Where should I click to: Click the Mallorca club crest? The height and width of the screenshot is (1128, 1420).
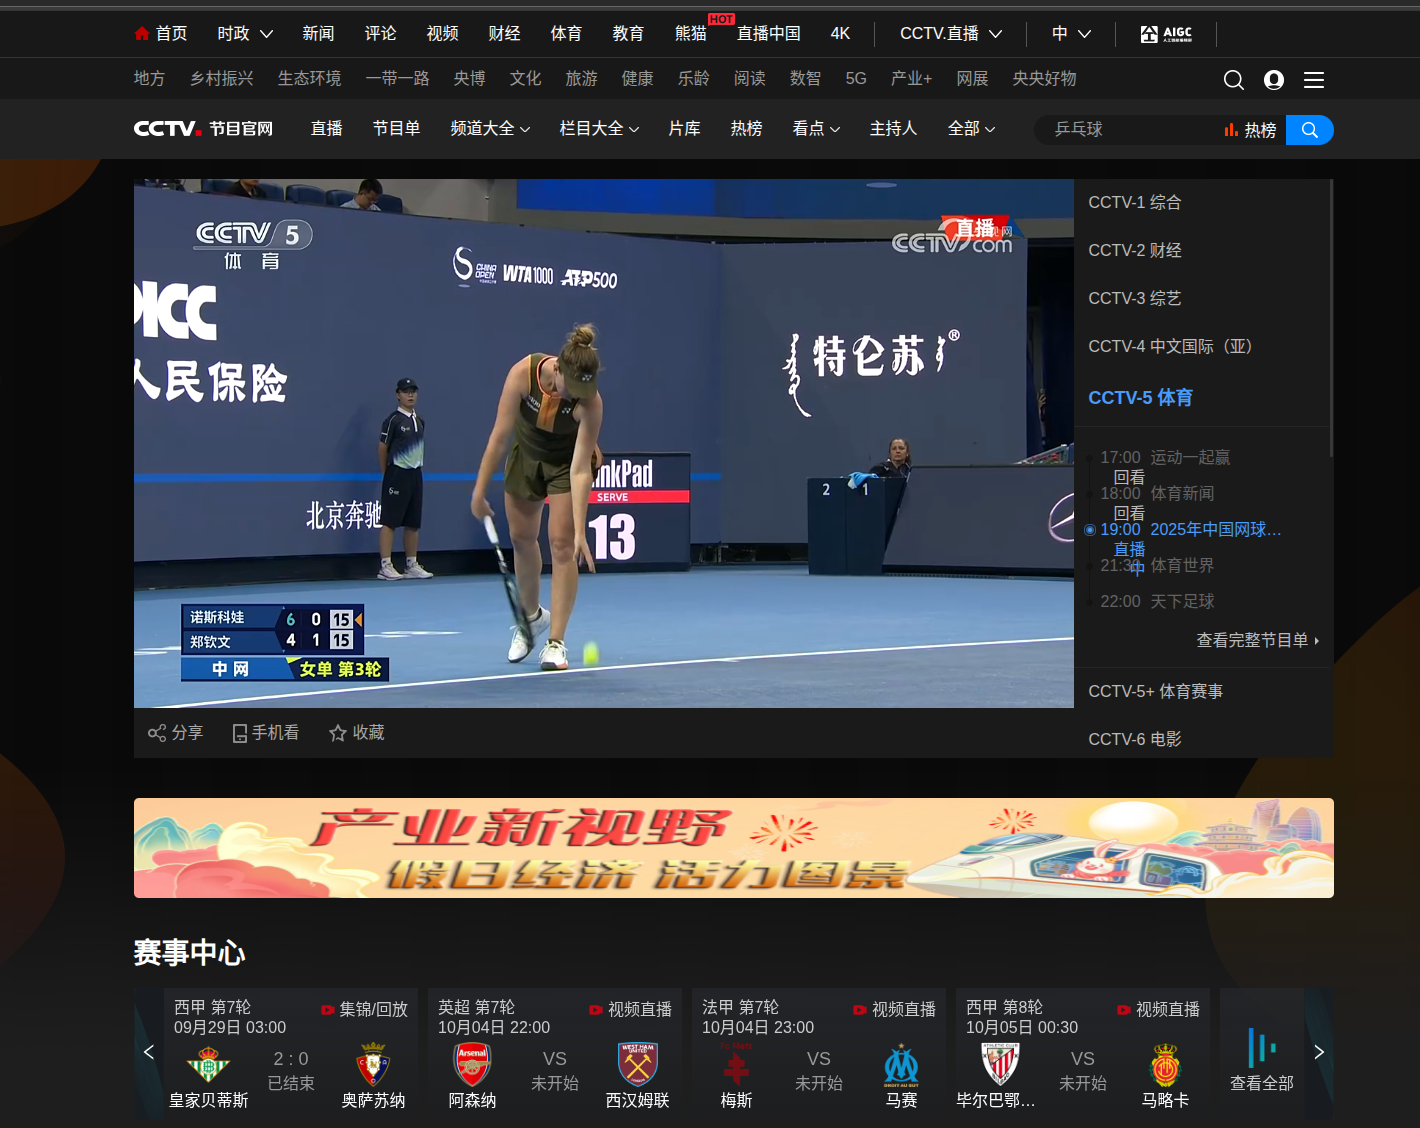1166,1065
